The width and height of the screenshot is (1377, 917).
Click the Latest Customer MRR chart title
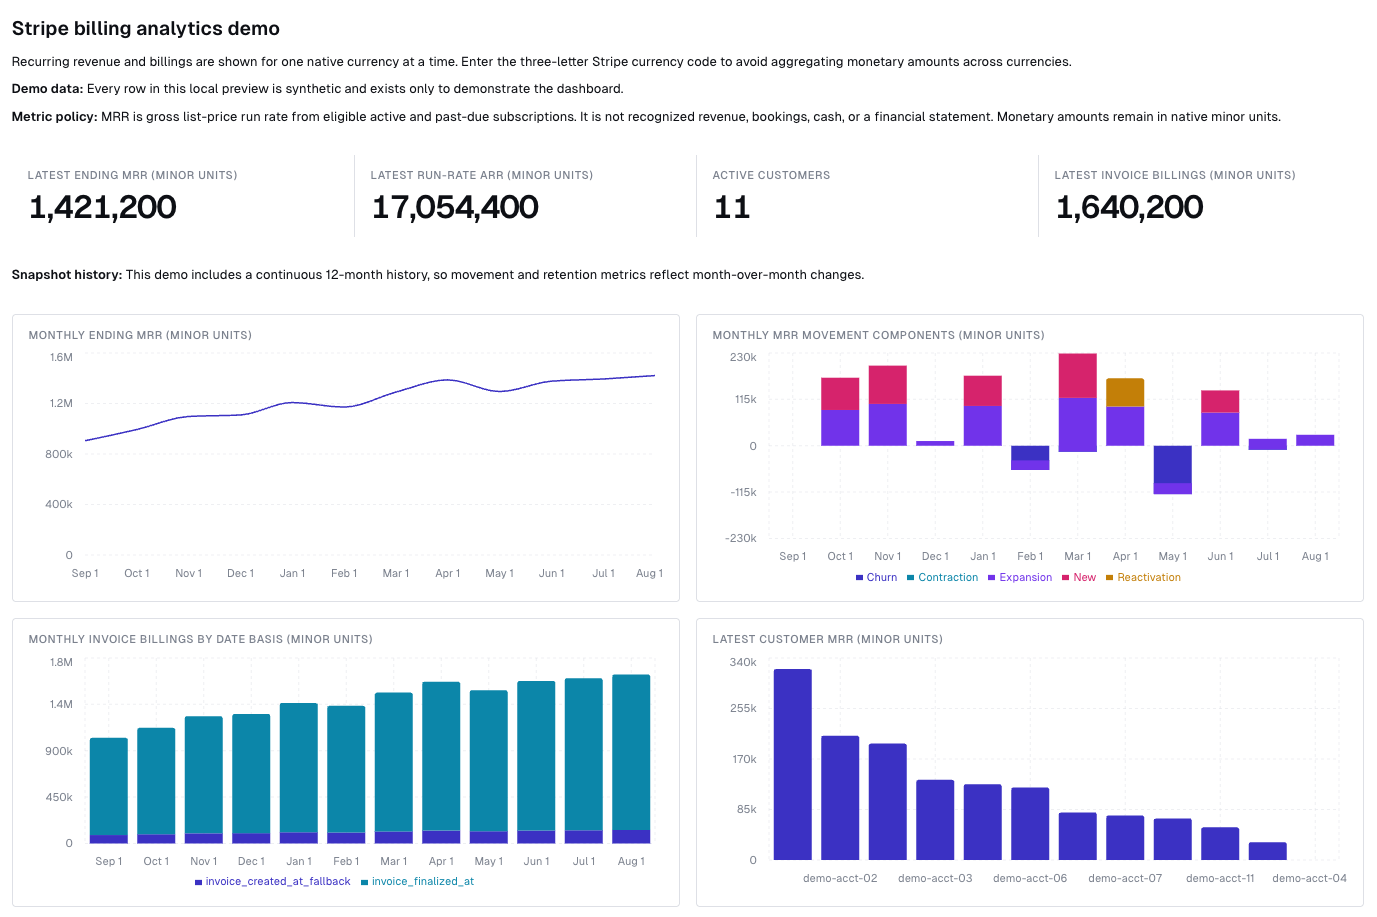click(827, 639)
